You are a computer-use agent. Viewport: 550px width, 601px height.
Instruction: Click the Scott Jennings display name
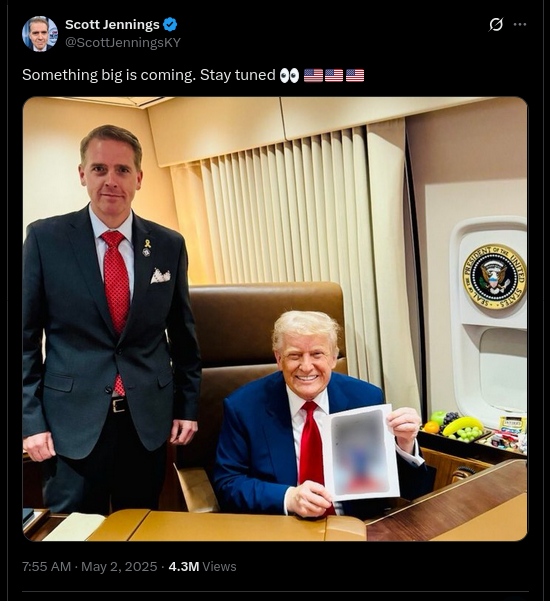pos(112,25)
